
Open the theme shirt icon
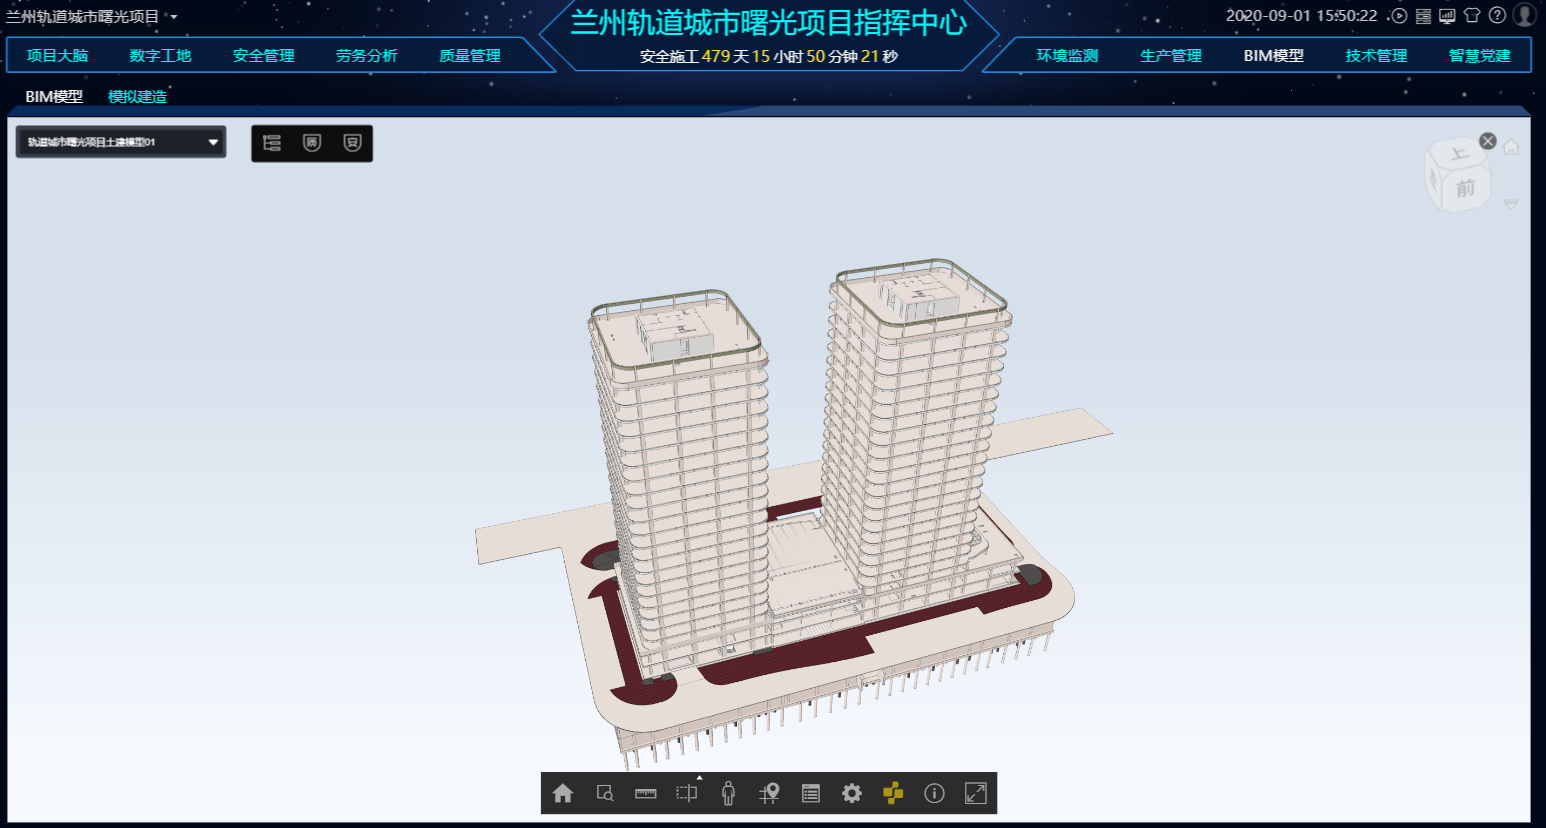(x=1472, y=16)
